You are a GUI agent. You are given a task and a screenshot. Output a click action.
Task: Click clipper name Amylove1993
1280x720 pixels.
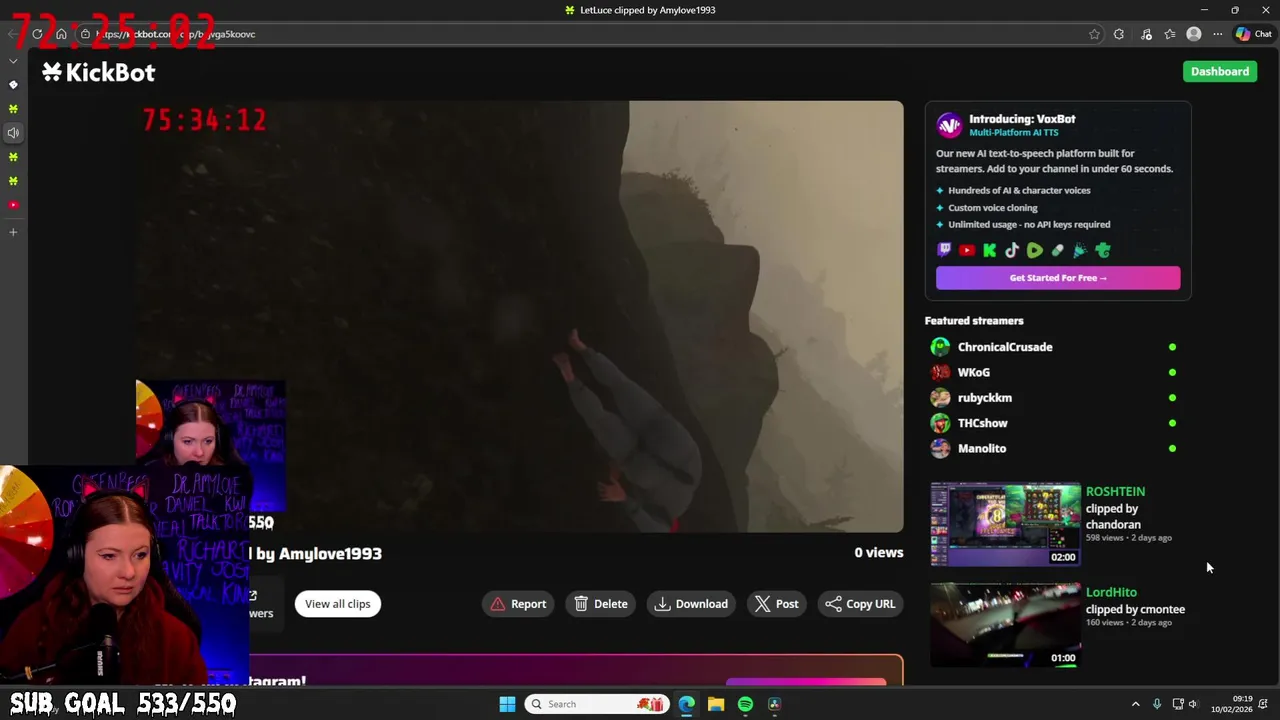click(330, 554)
